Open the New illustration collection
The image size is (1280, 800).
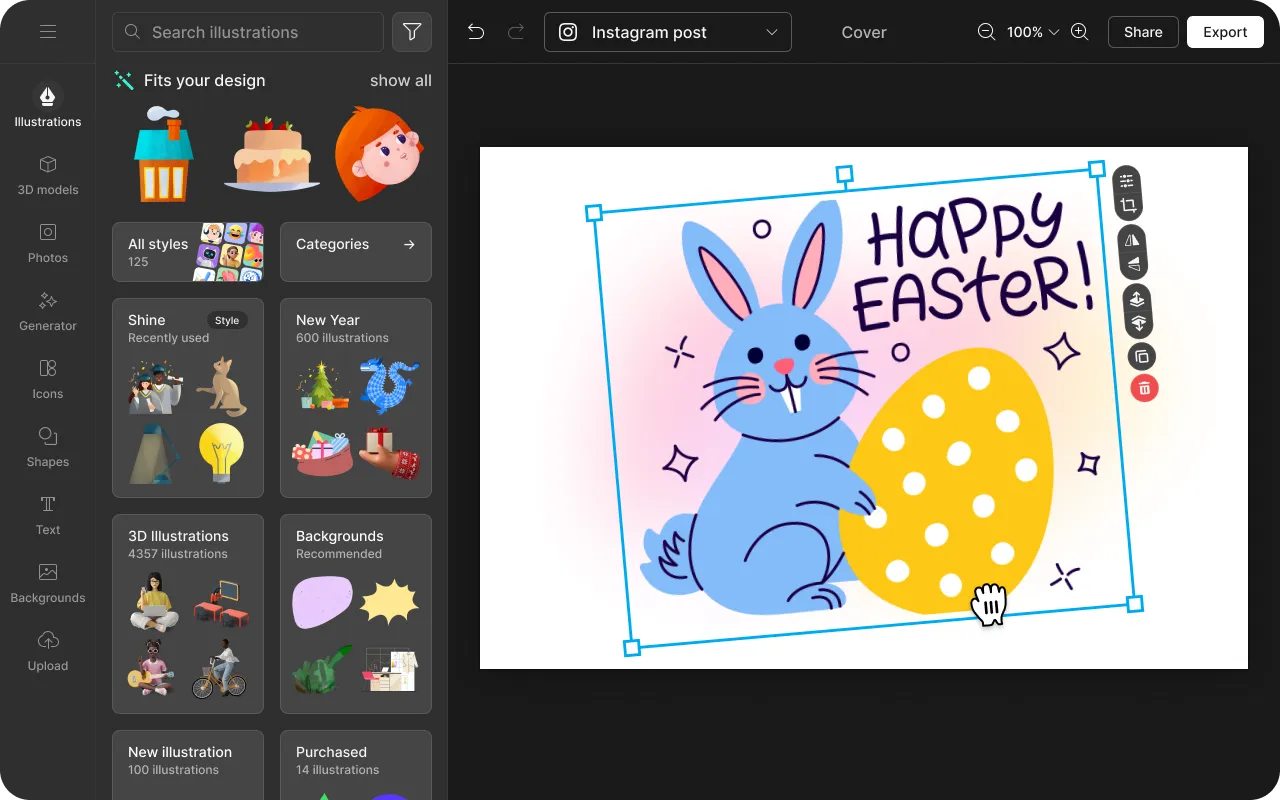188,764
